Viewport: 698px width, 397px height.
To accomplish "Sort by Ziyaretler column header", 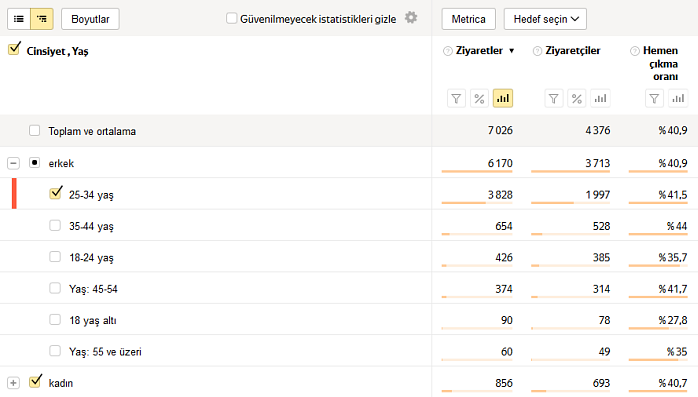I will tap(479, 51).
